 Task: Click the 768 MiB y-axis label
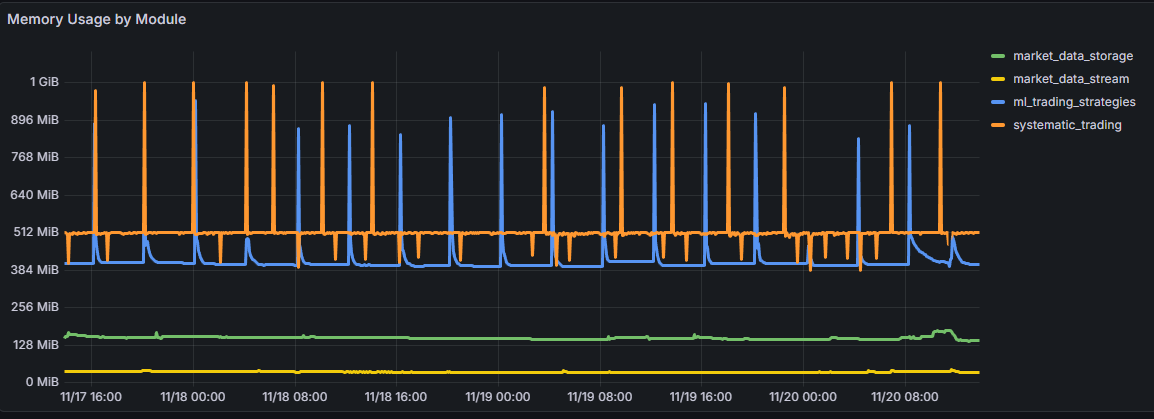[x=38, y=157]
